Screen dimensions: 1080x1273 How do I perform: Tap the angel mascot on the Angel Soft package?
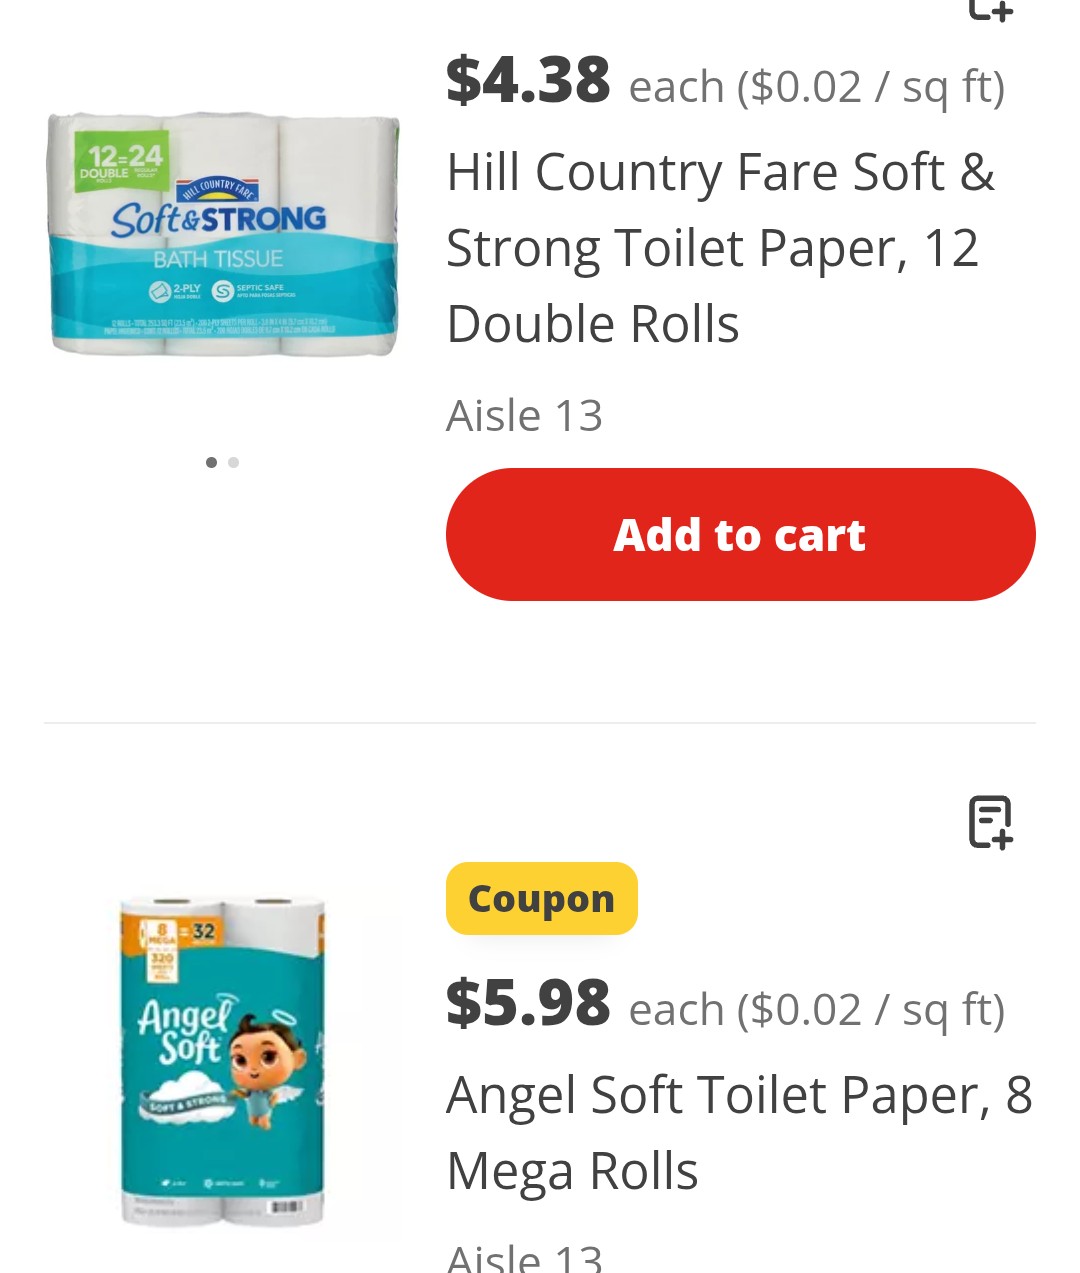[265, 1070]
